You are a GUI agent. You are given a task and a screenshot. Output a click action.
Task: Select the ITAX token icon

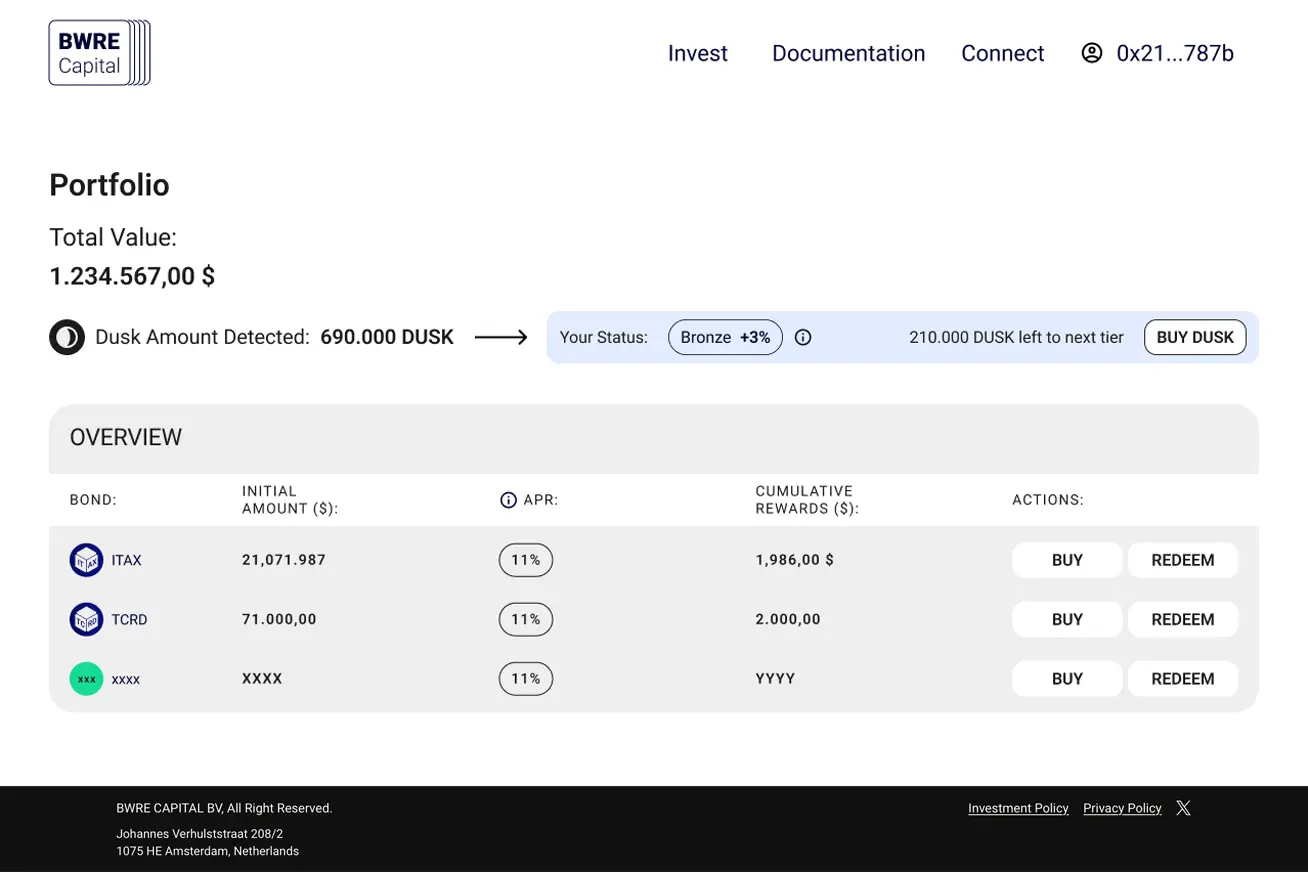click(x=86, y=559)
